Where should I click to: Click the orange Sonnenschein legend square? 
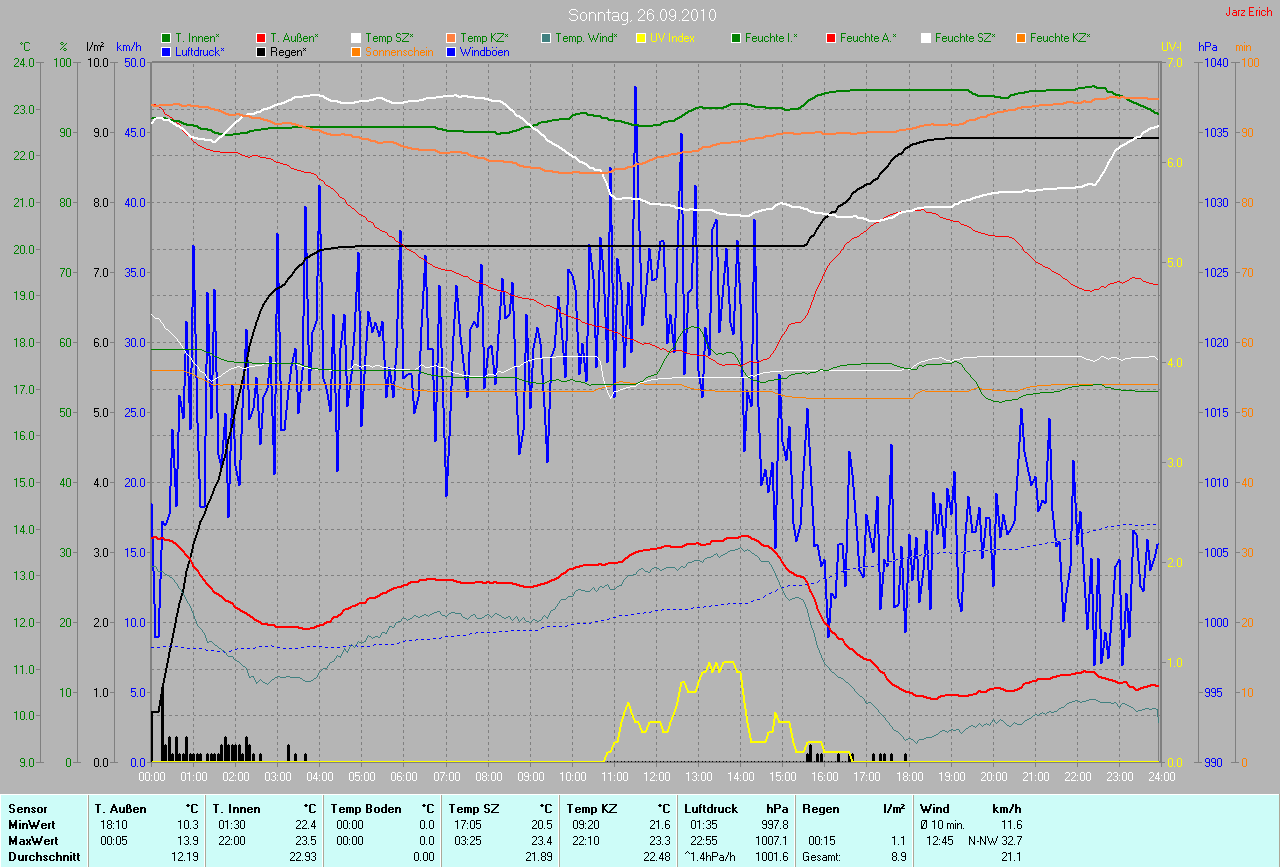click(356, 51)
